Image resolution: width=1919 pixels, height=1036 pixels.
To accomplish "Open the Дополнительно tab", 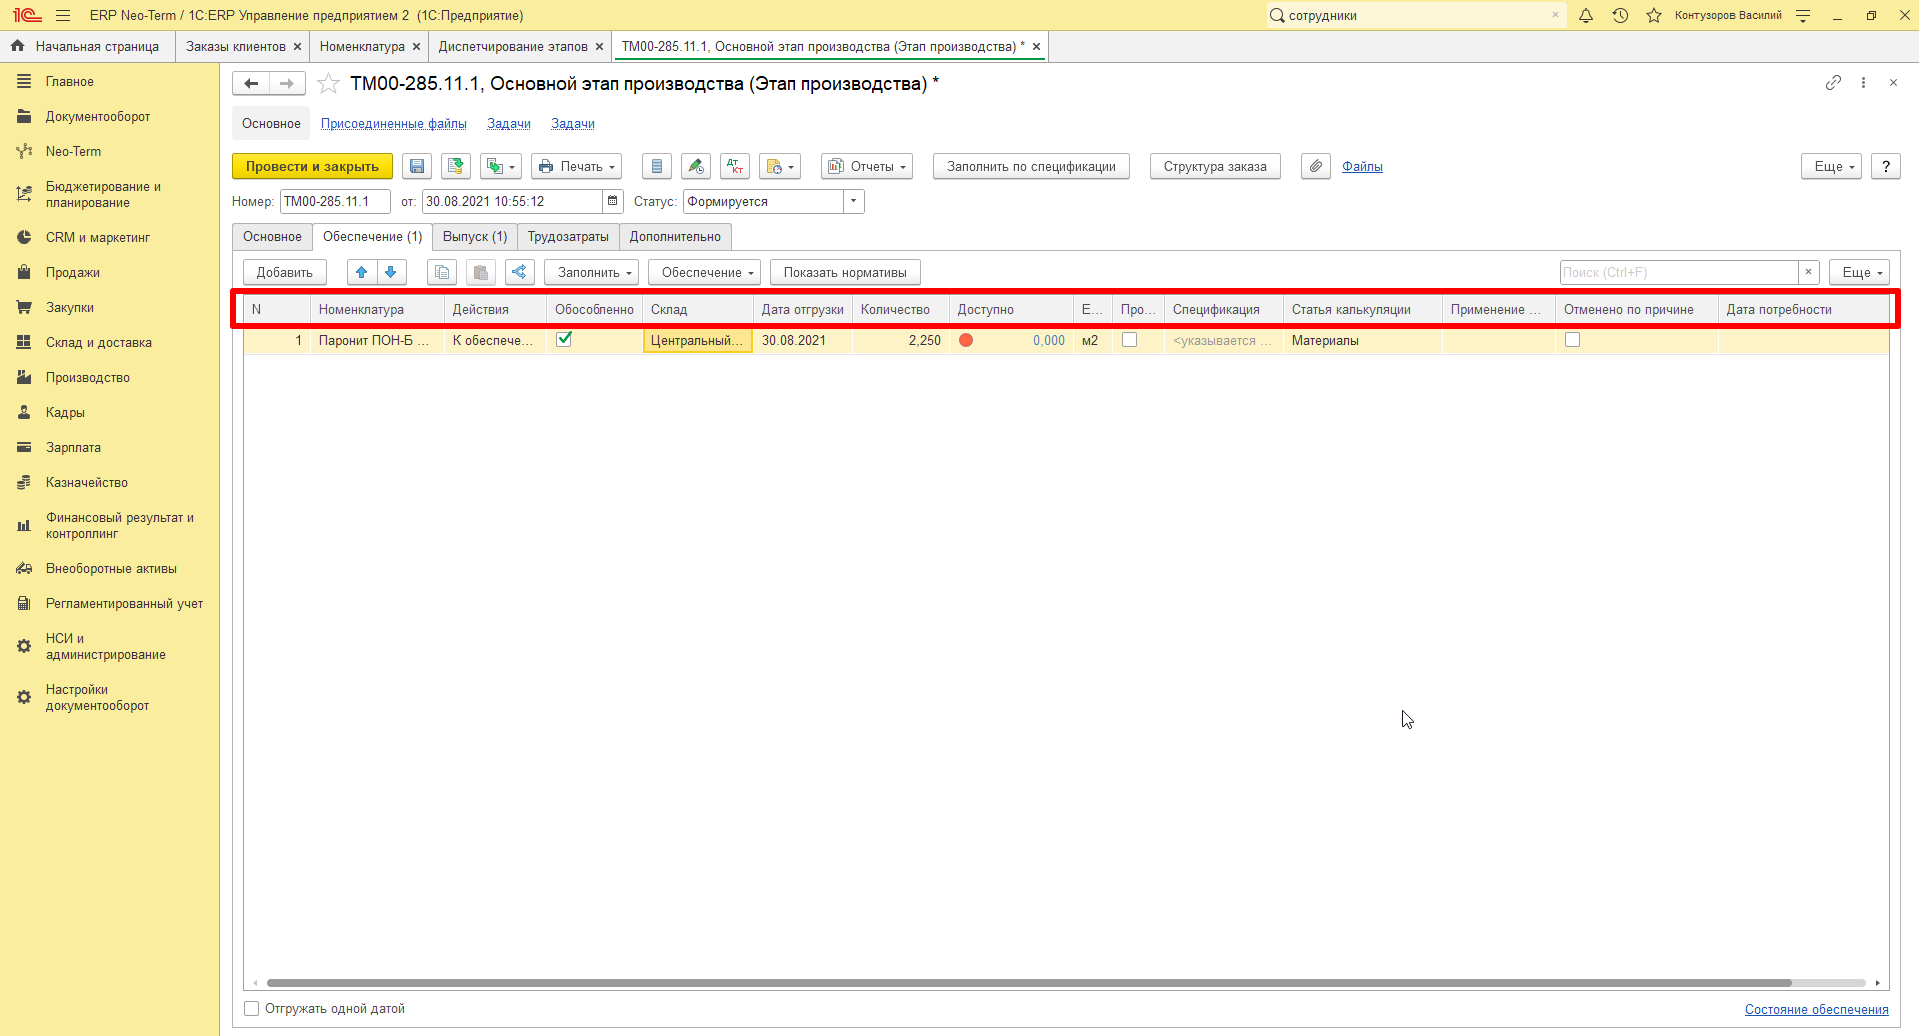I will 675,237.
